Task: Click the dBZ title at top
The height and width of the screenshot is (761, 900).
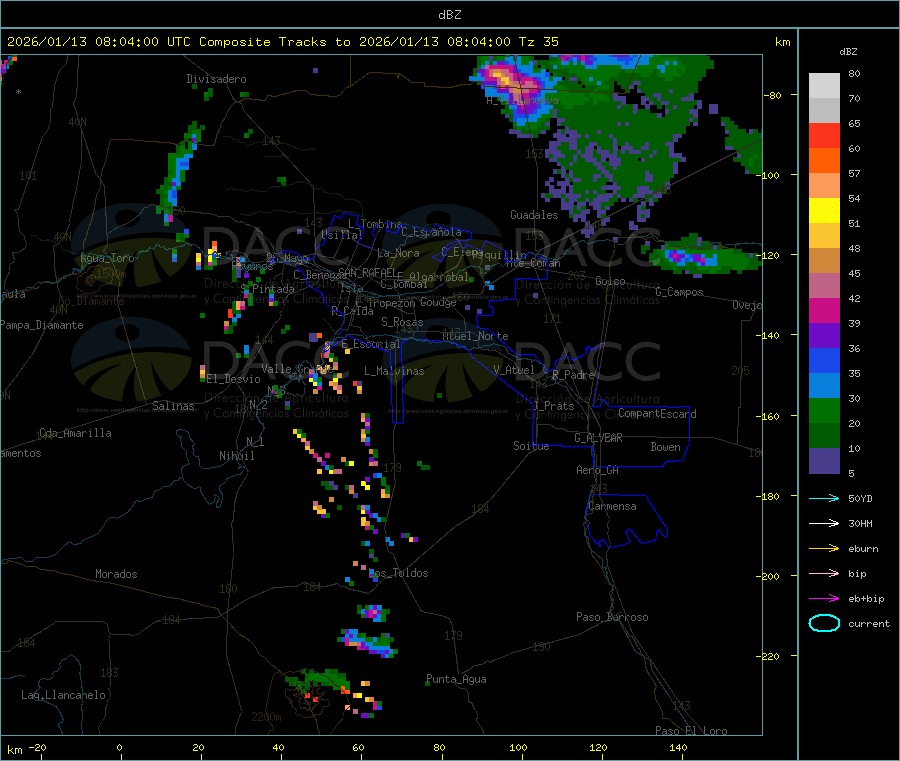Action: (x=449, y=15)
